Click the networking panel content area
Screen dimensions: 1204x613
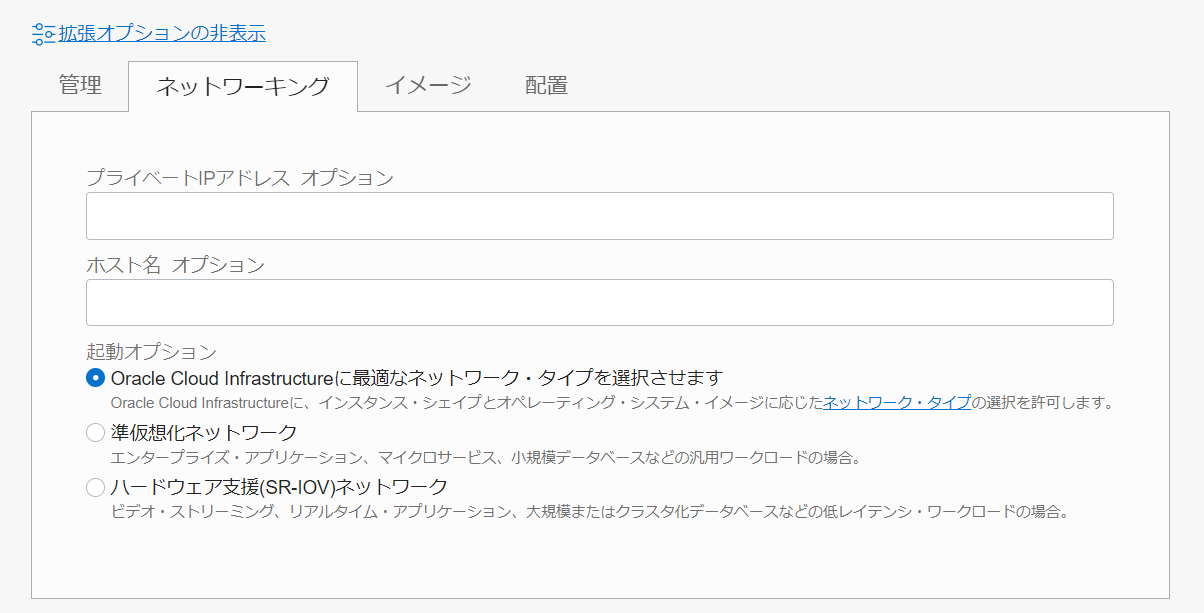click(600, 560)
